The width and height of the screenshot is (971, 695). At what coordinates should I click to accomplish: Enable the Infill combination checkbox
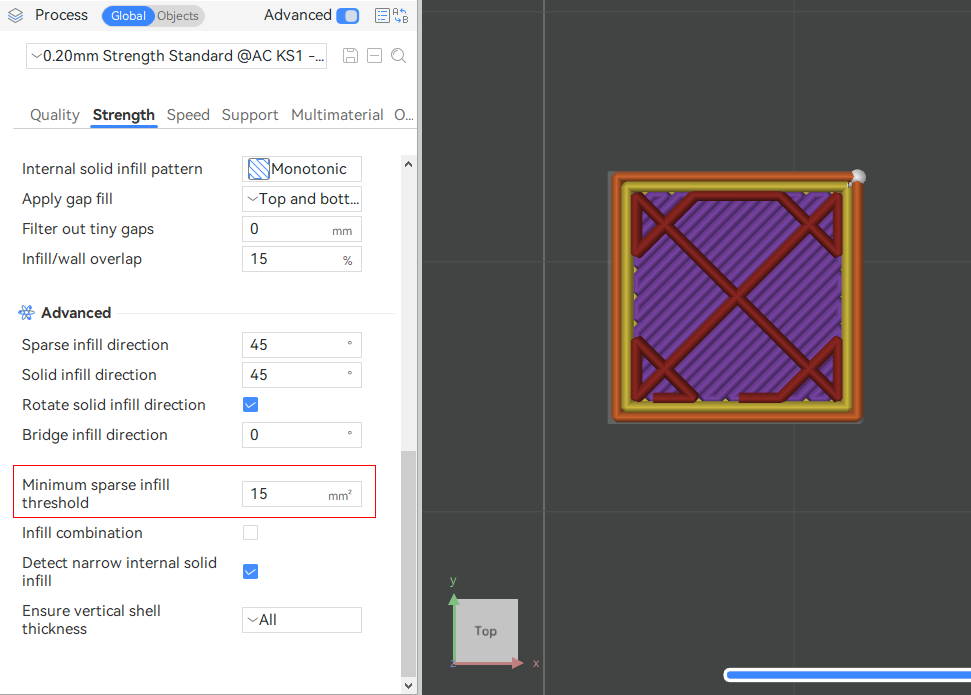point(250,533)
